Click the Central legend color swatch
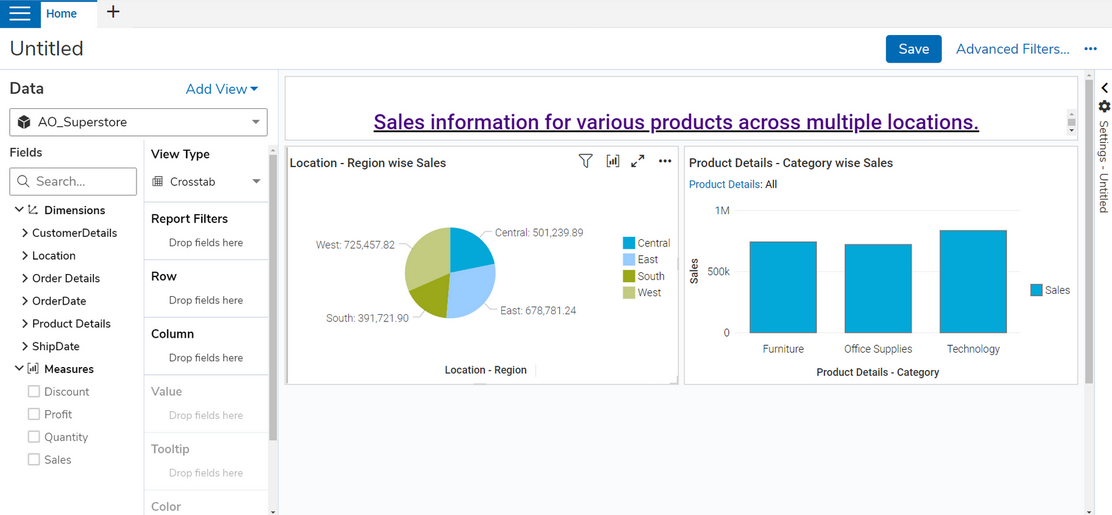The image size is (1112, 515). coord(629,243)
